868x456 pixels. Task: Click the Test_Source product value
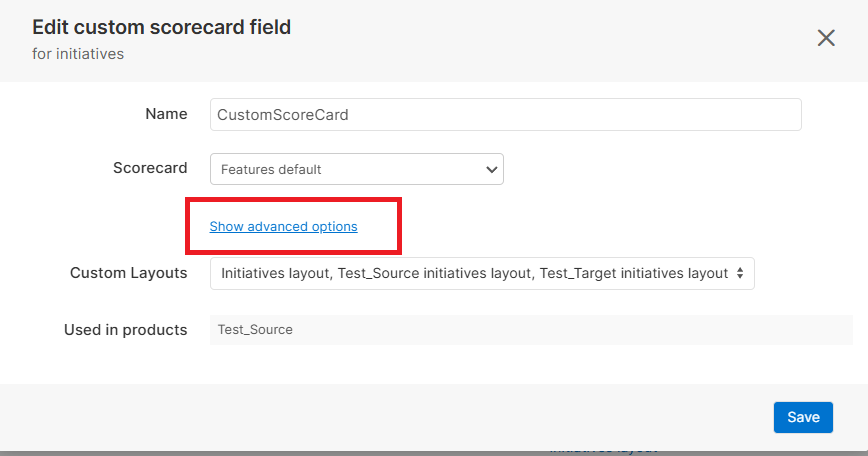[256, 329]
